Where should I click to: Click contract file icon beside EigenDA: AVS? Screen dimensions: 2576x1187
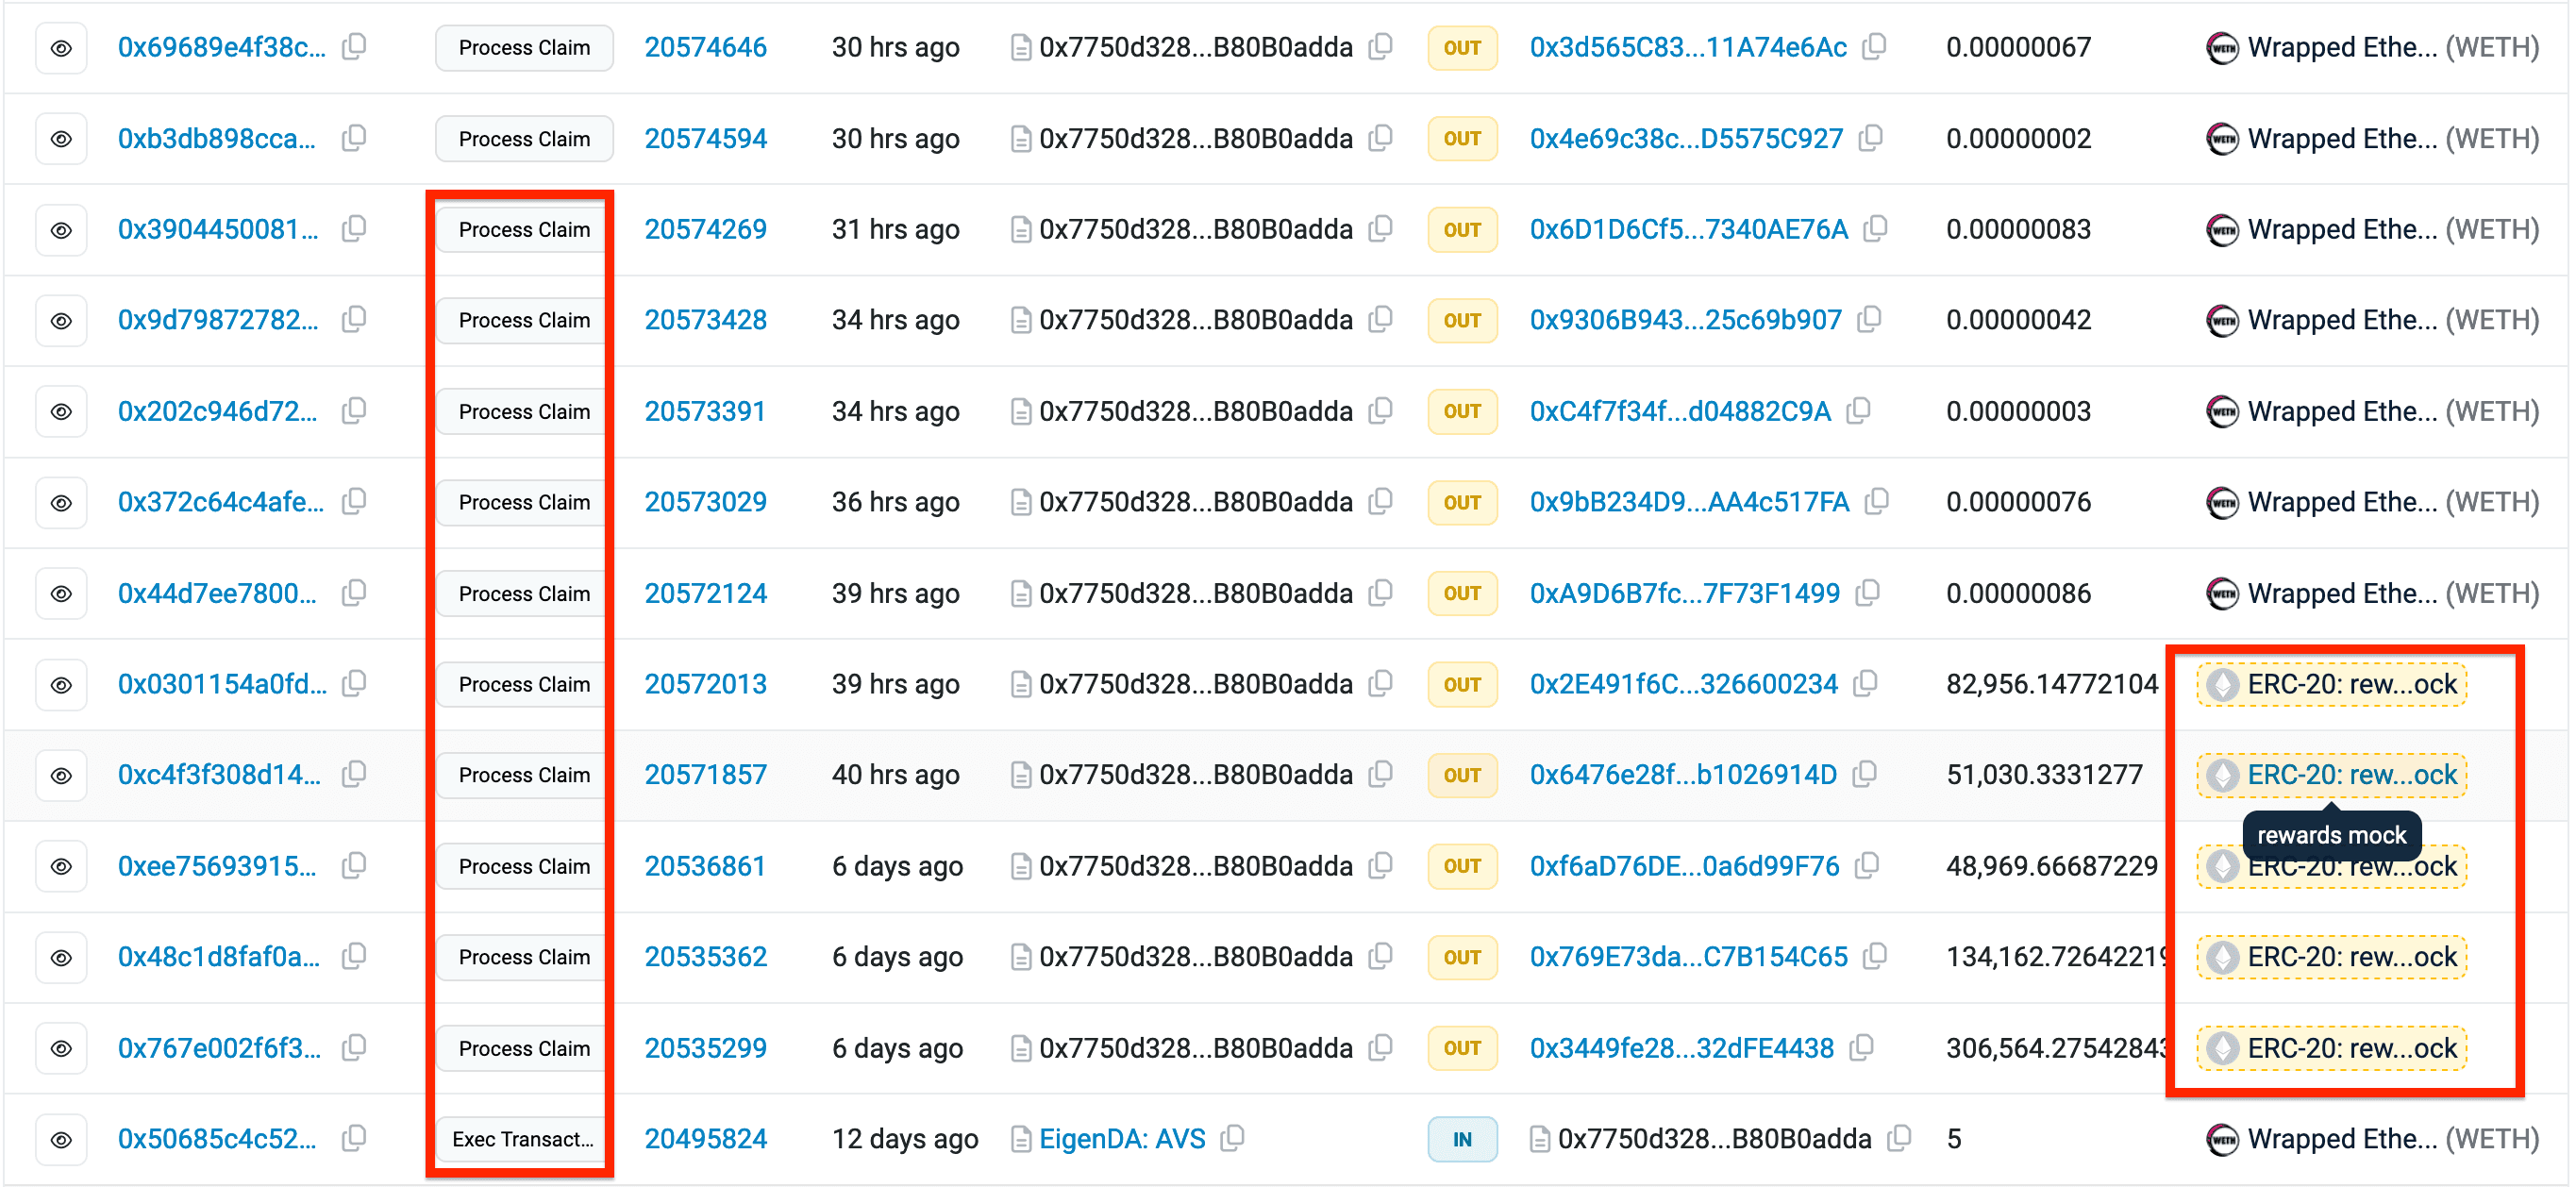pyautogui.click(x=1020, y=1139)
